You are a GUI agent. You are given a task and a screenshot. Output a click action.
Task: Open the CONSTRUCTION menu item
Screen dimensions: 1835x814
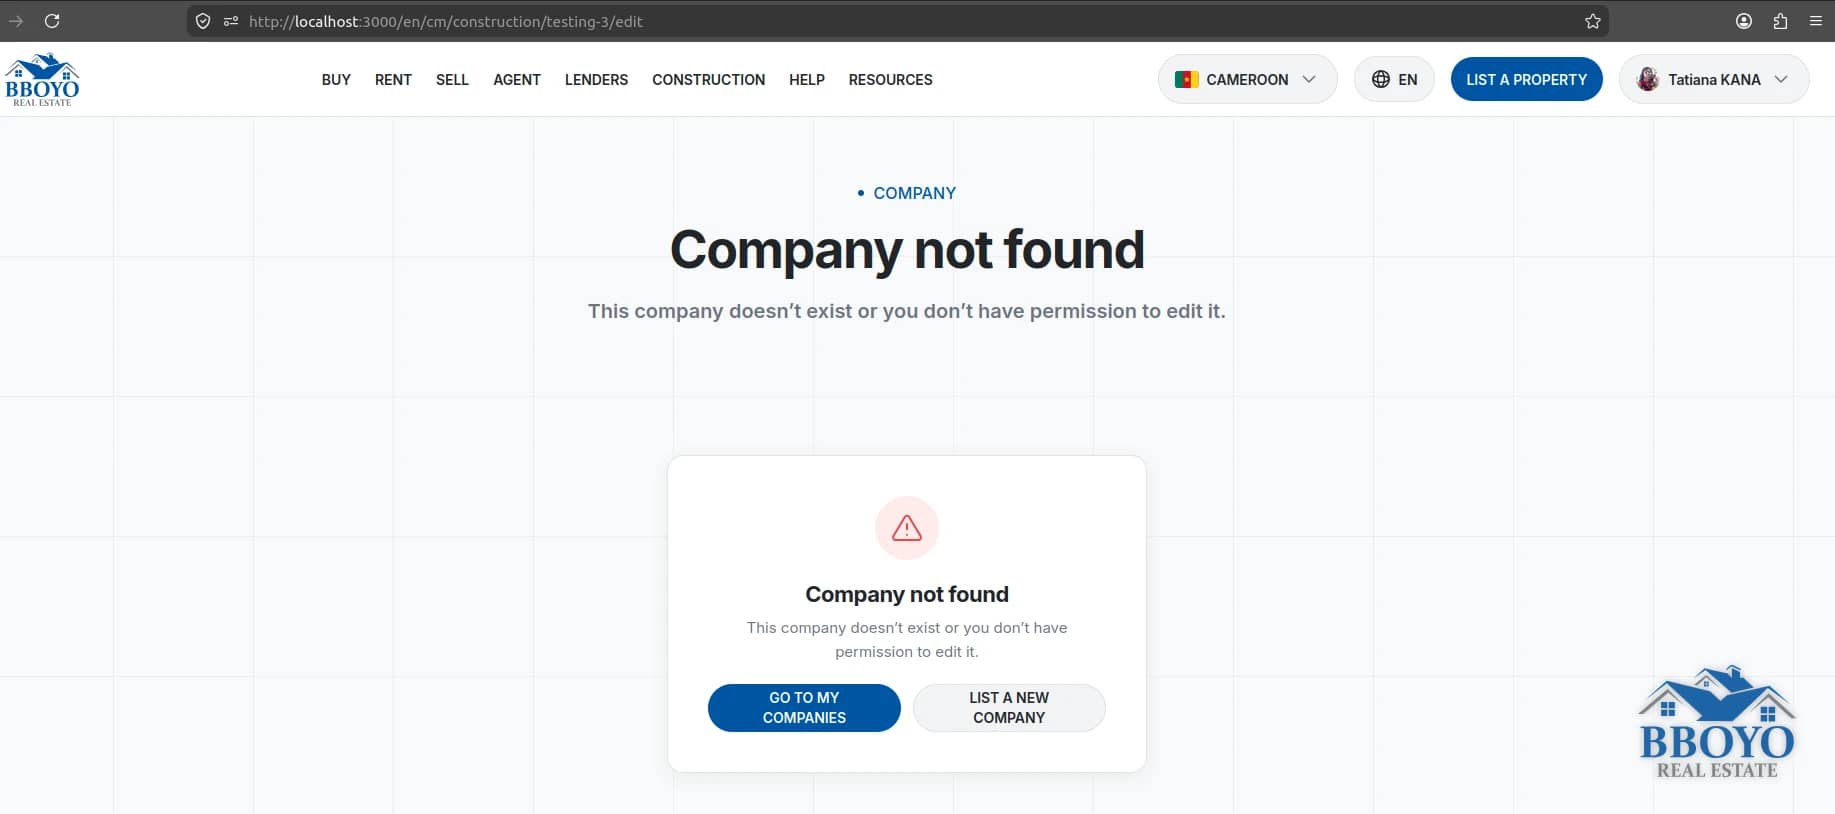coord(708,80)
